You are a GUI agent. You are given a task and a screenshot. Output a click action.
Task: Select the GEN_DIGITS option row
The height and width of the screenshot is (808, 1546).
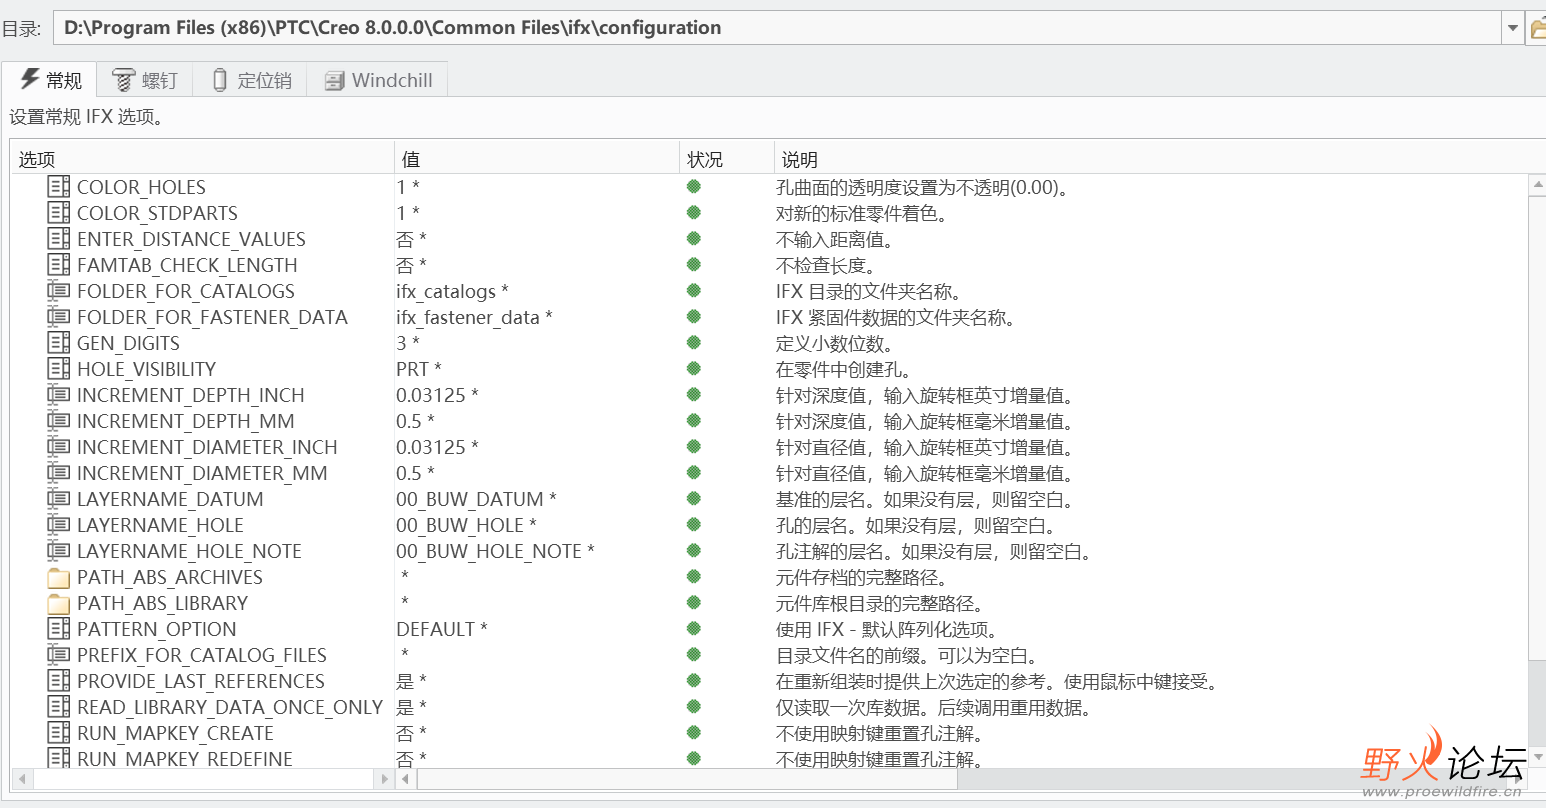(x=770, y=343)
